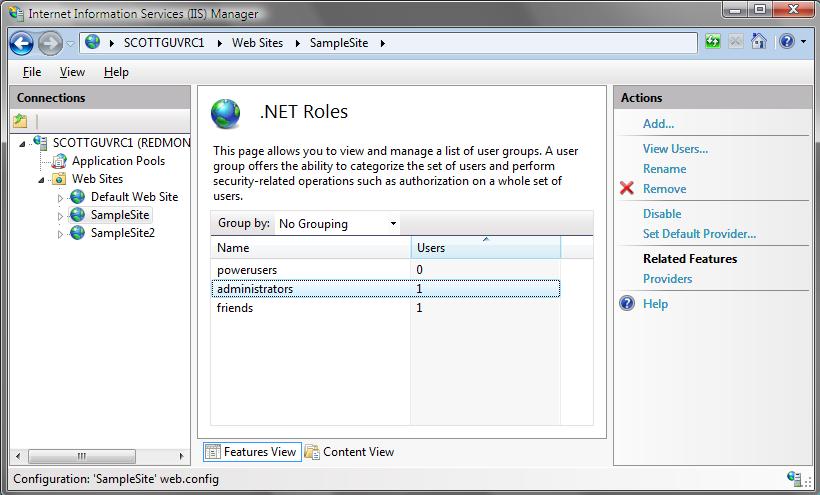Select the powerusers role row

click(x=385, y=270)
